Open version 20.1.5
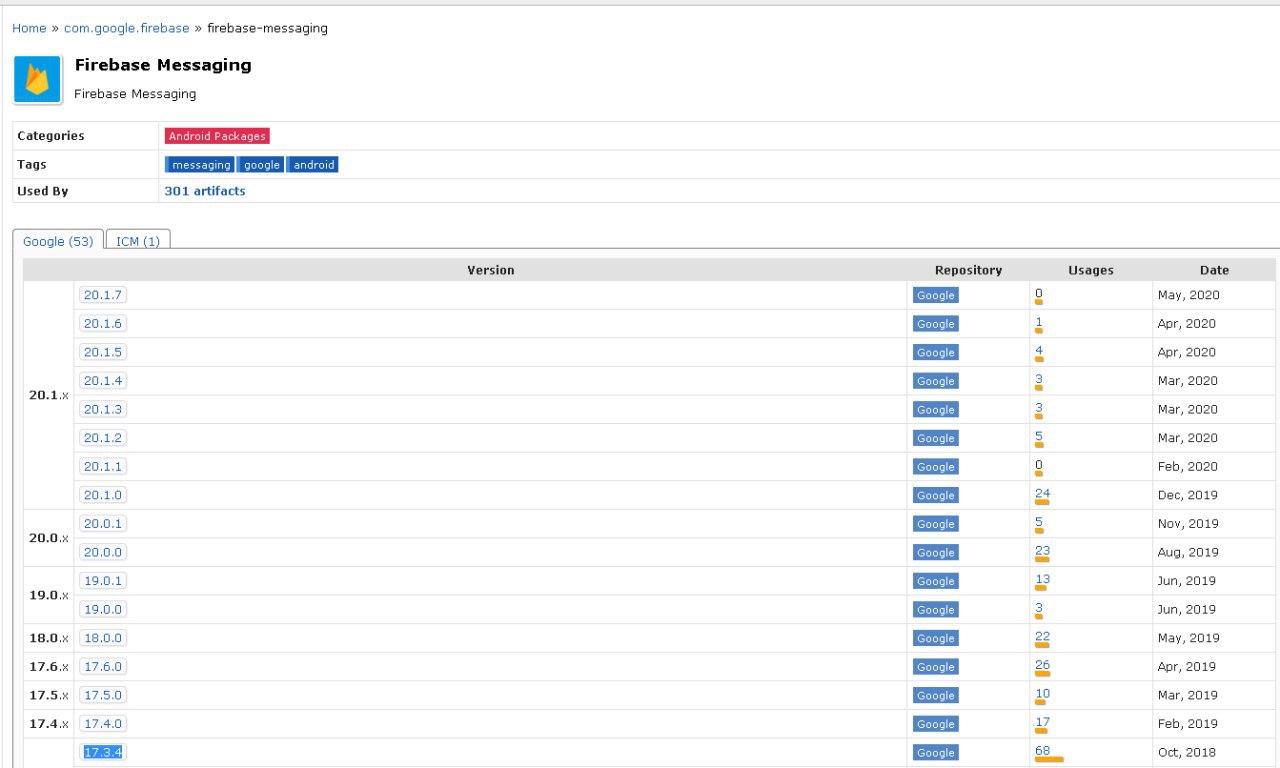The height and width of the screenshot is (768, 1280). pyautogui.click(x=103, y=352)
